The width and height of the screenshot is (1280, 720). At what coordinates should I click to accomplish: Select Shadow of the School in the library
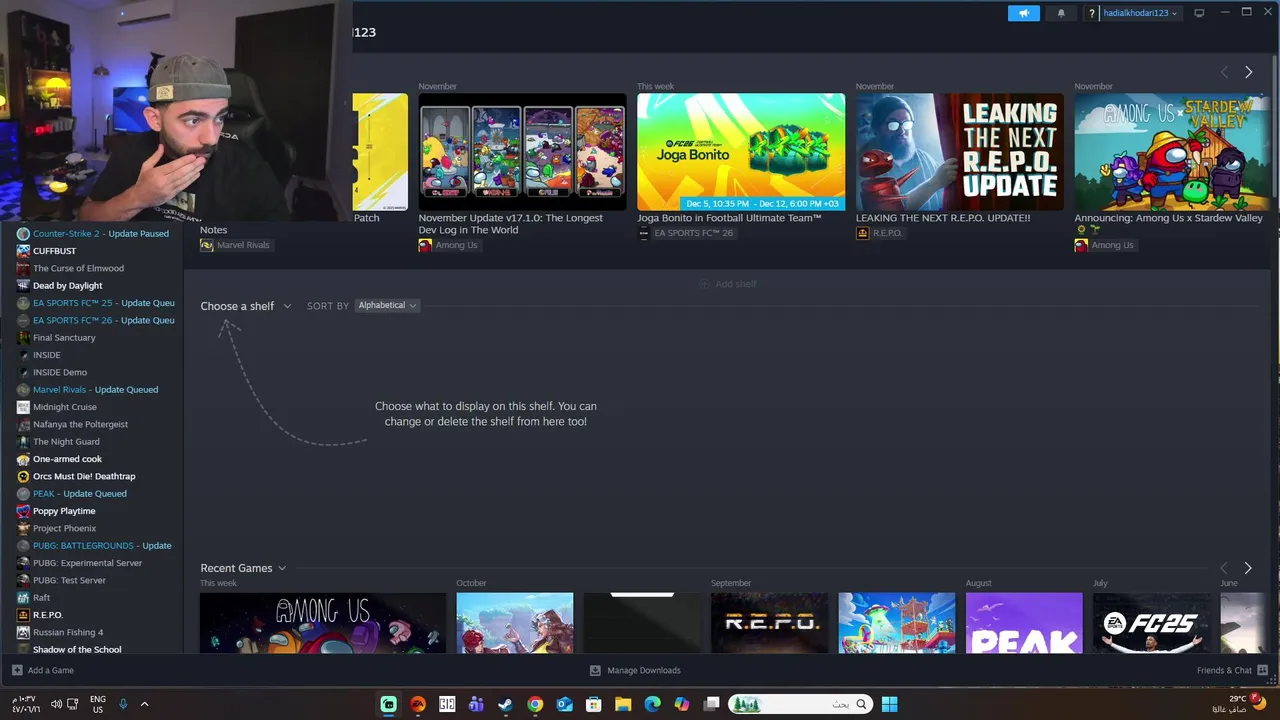77,650
